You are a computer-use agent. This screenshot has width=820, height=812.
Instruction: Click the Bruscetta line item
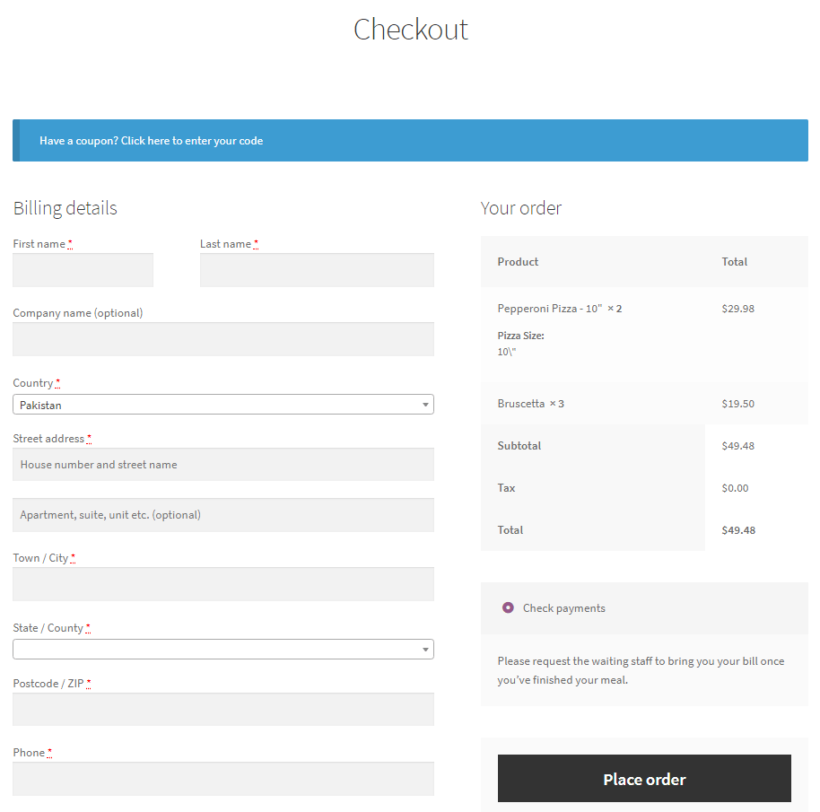[529, 403]
